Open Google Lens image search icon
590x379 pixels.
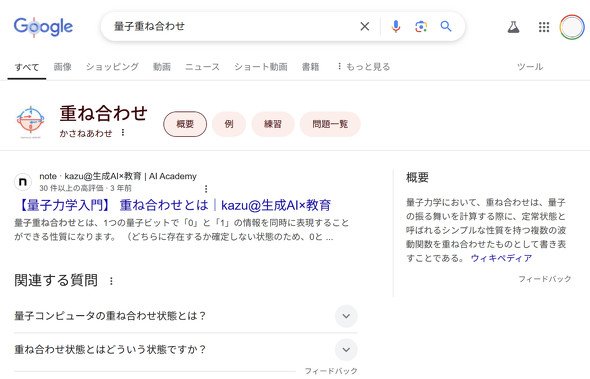point(421,26)
